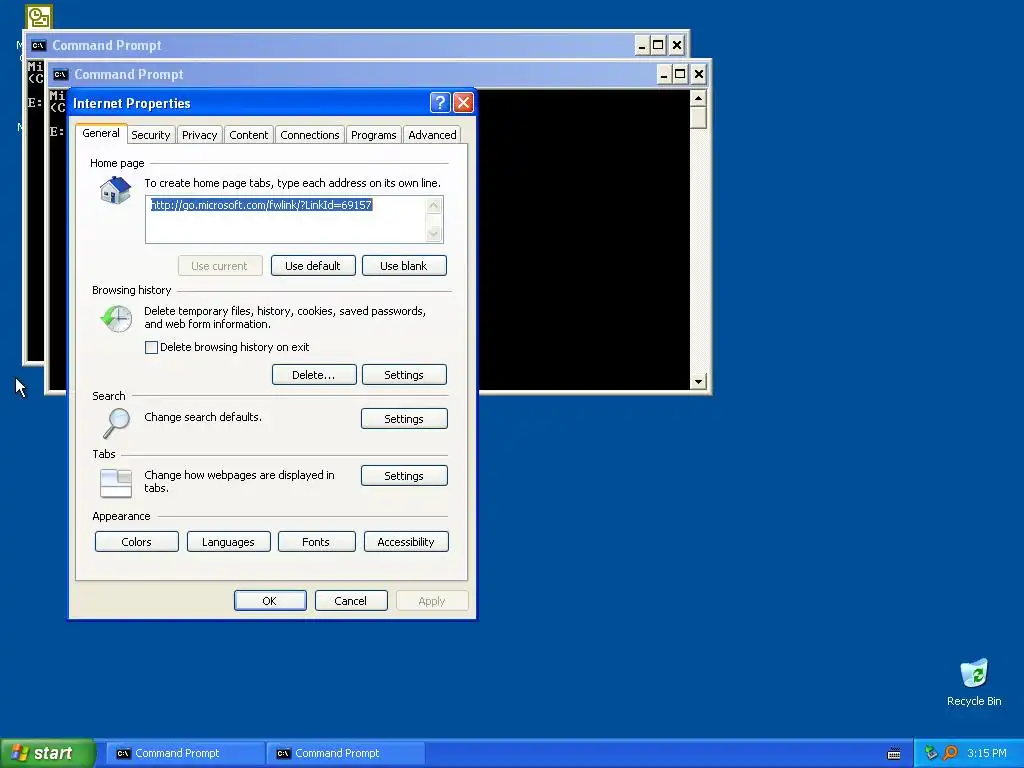Click Command Prompt scrollbar up arrow

point(698,98)
